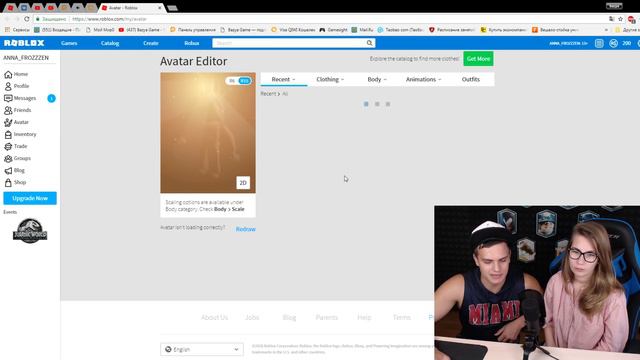Show more bookmarks via the overflow chevron
Image resolution: width=640 pixels, height=360 pixels.
pyautogui.click(x=606, y=30)
